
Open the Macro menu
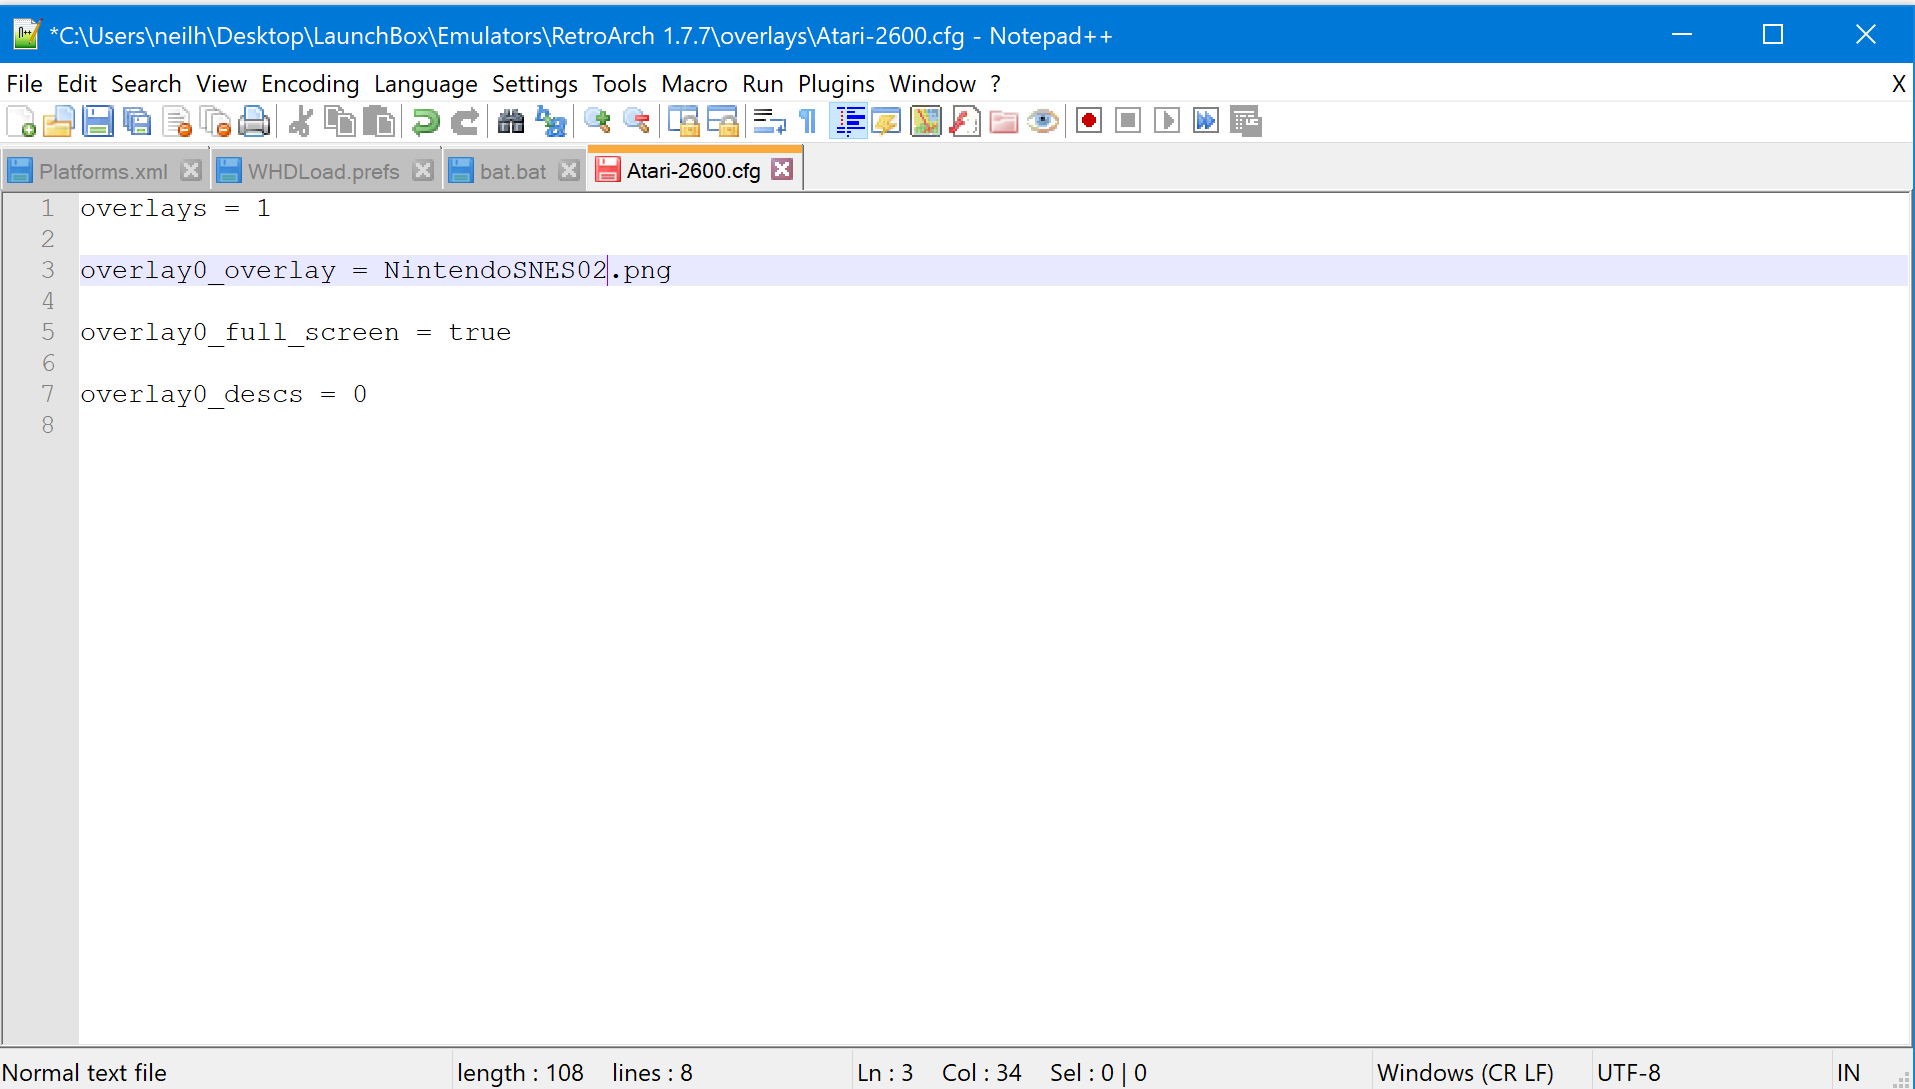695,84
